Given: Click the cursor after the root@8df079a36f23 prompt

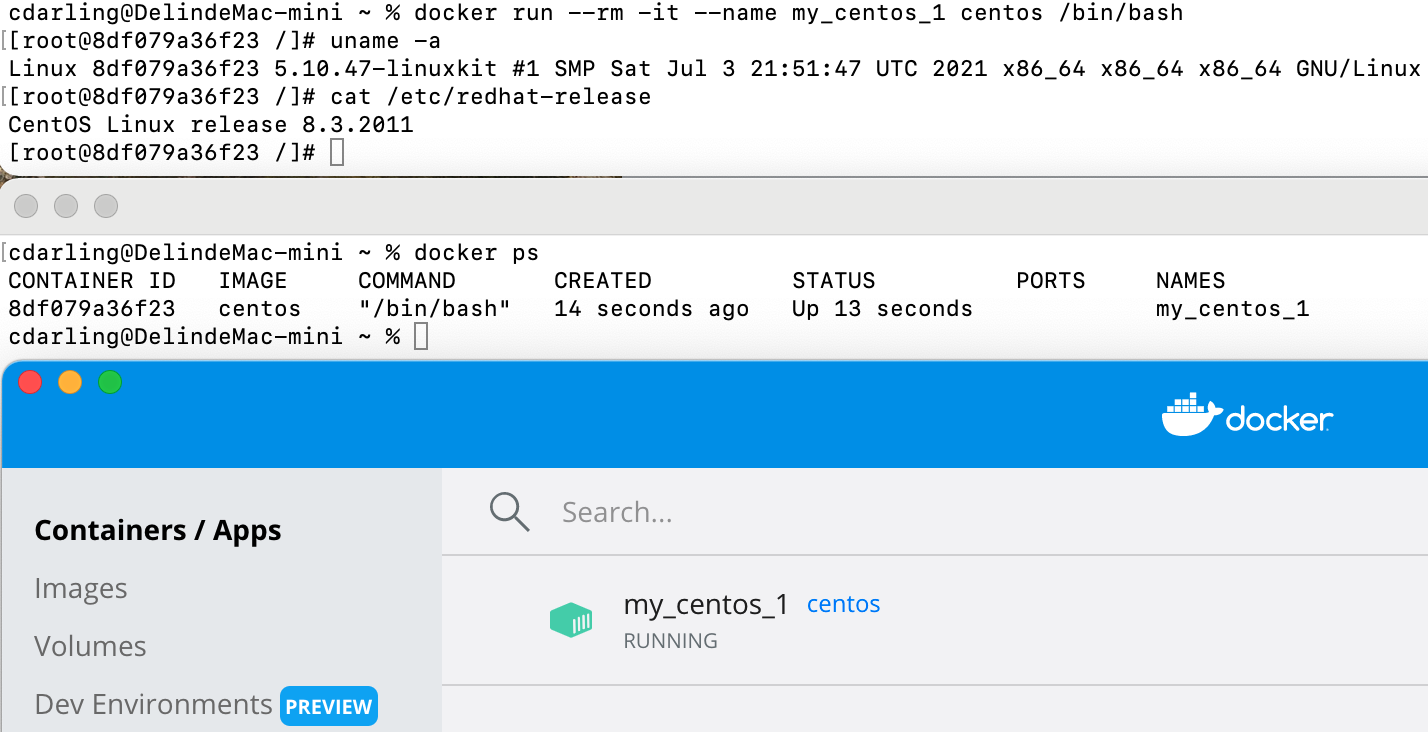Looking at the screenshot, I should click(x=337, y=153).
